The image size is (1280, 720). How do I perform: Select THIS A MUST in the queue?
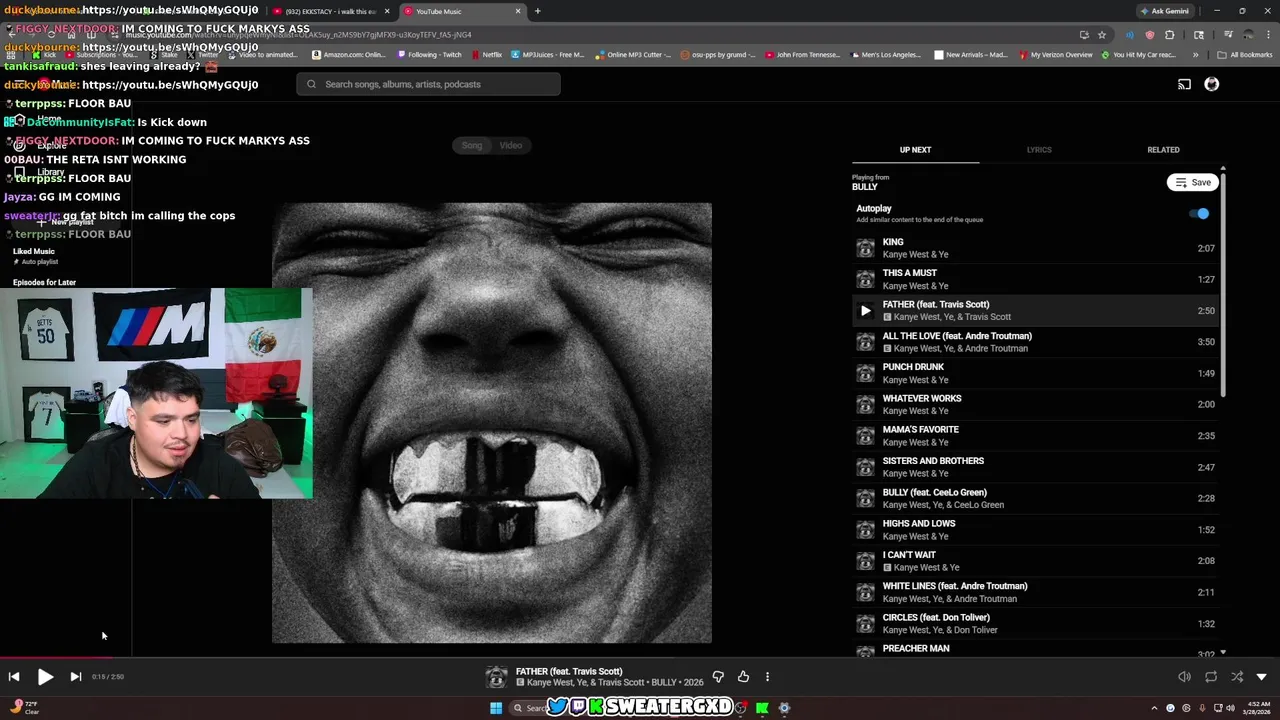1036,279
